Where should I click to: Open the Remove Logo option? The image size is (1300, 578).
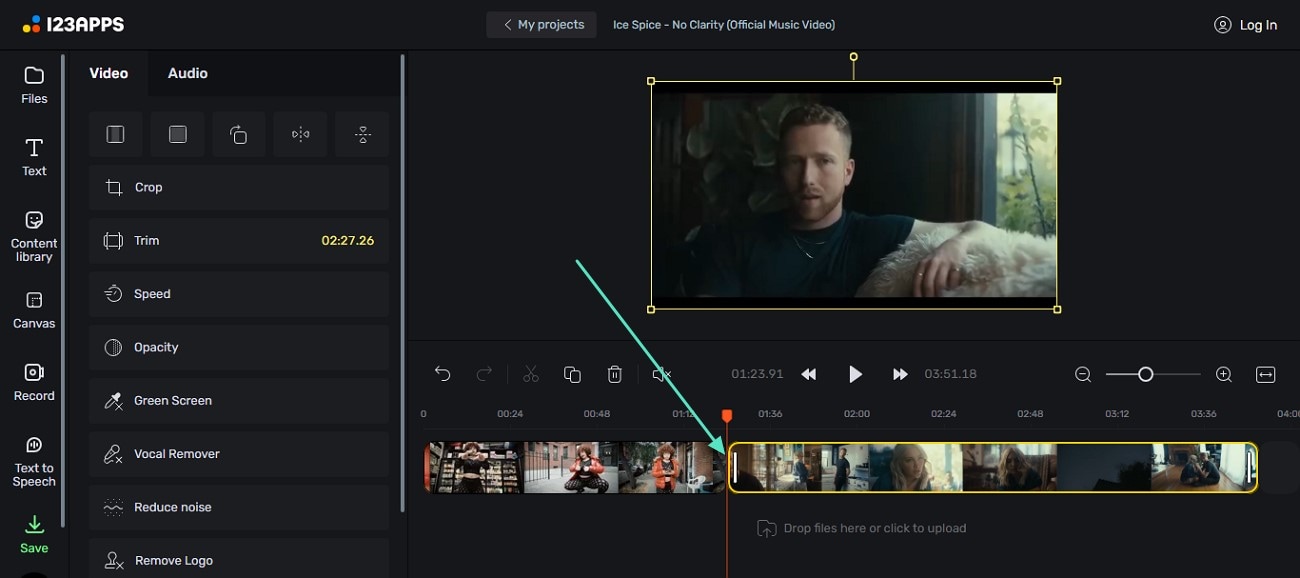pos(239,560)
